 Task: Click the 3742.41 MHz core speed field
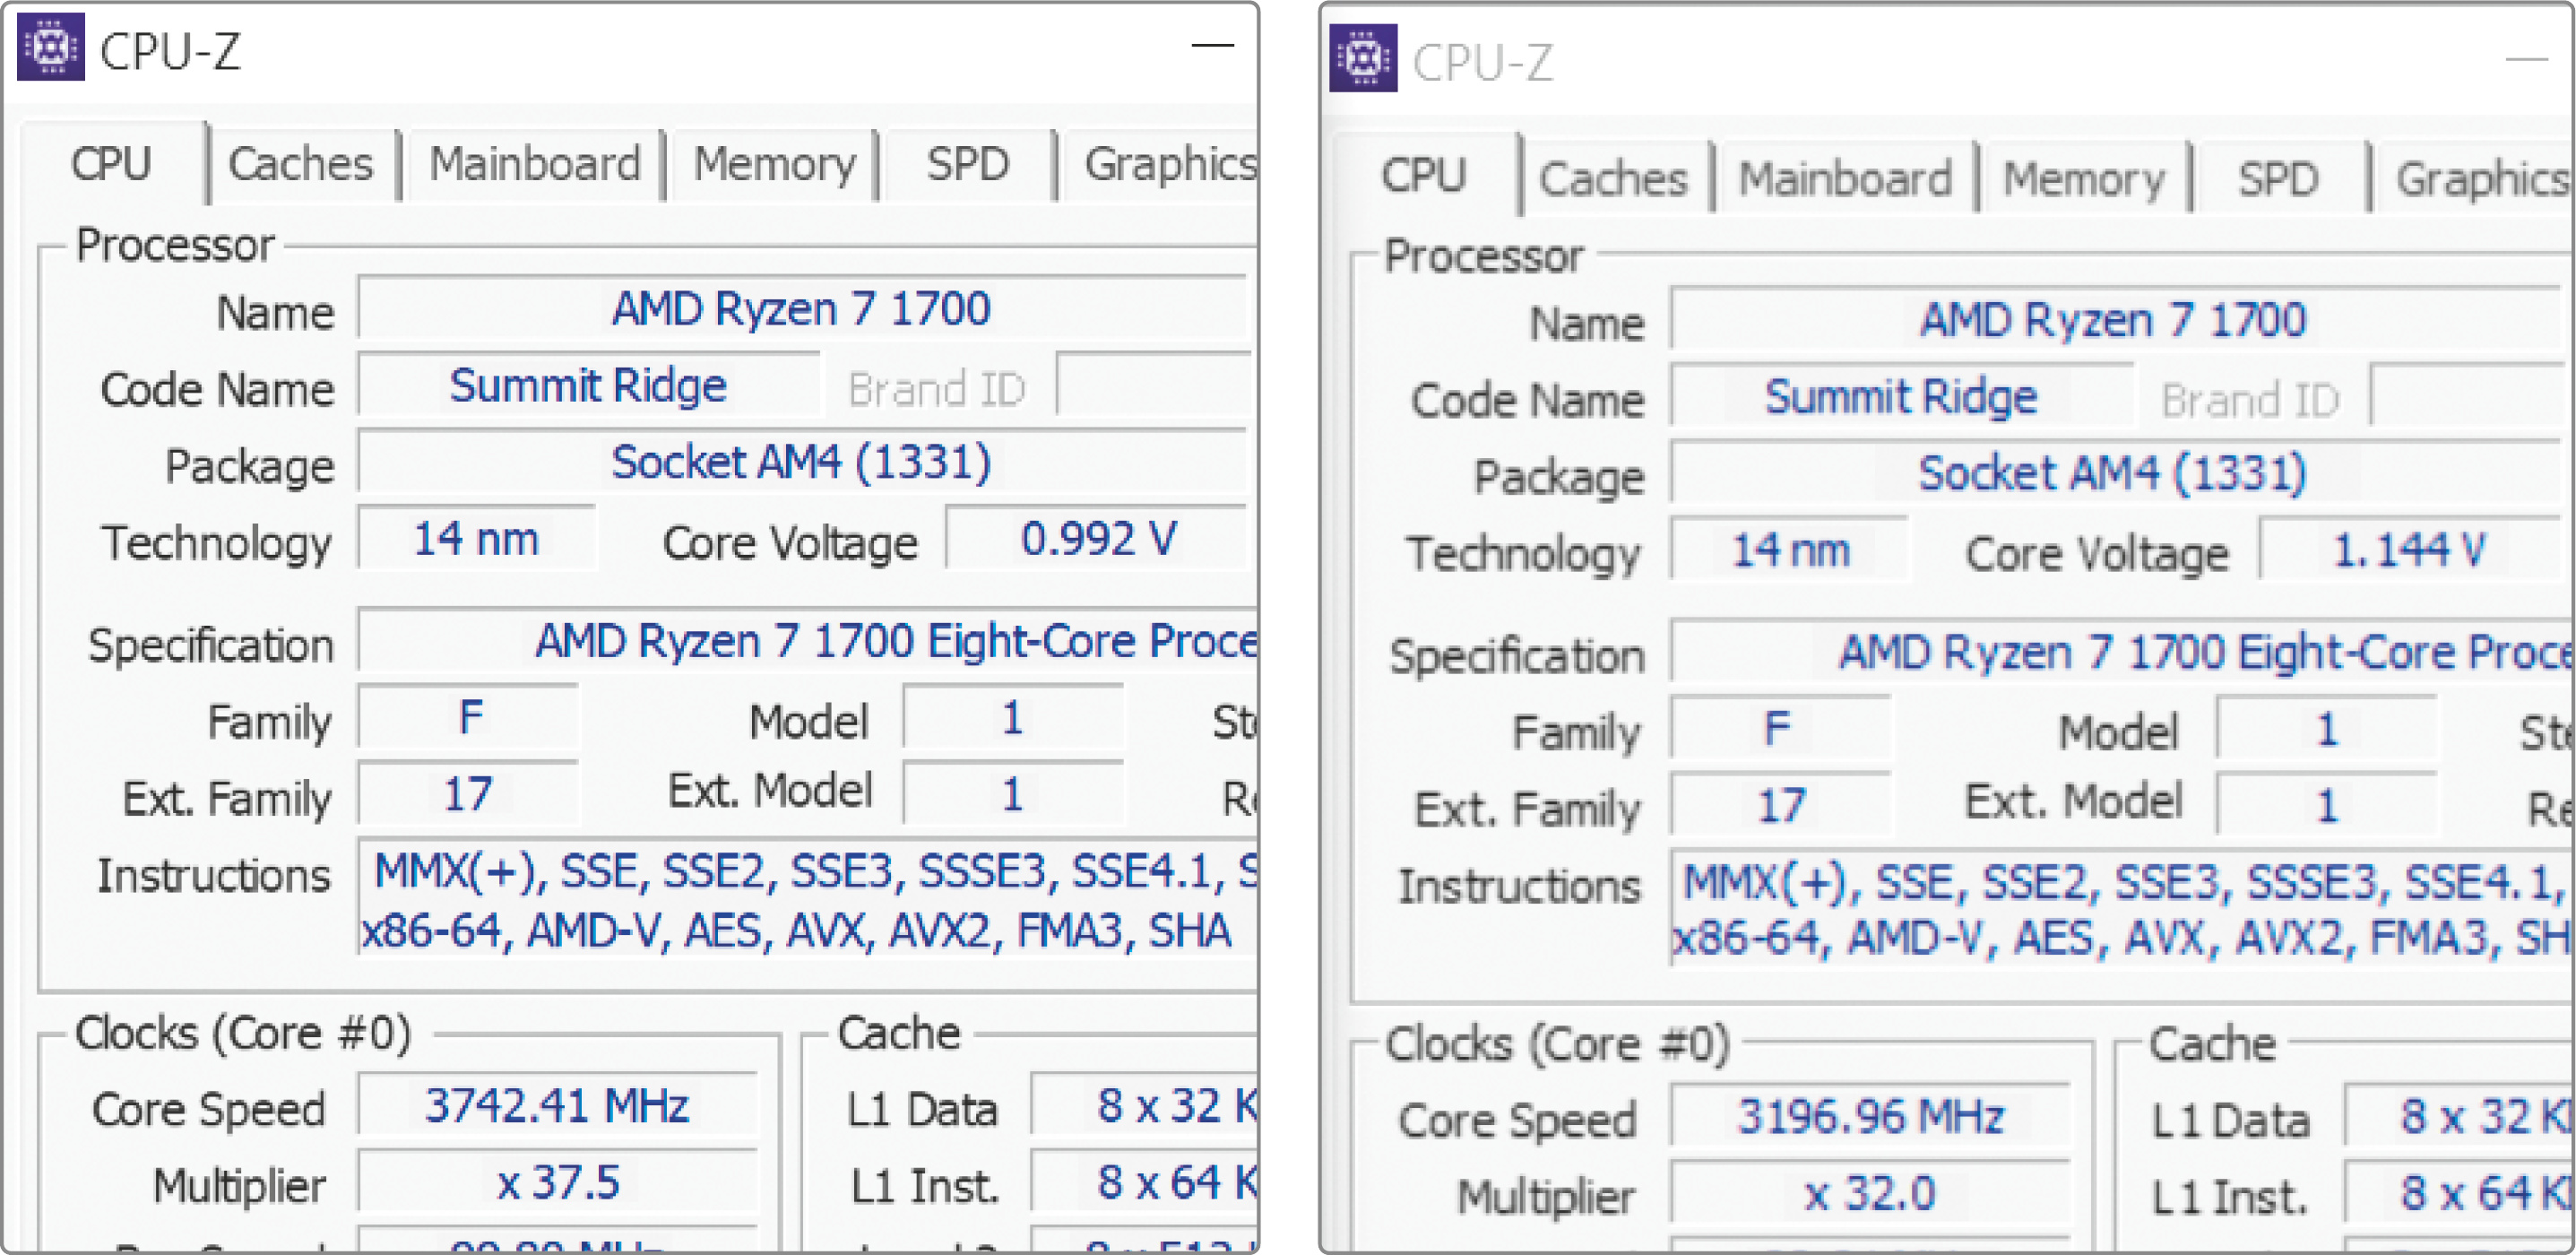click(557, 1106)
